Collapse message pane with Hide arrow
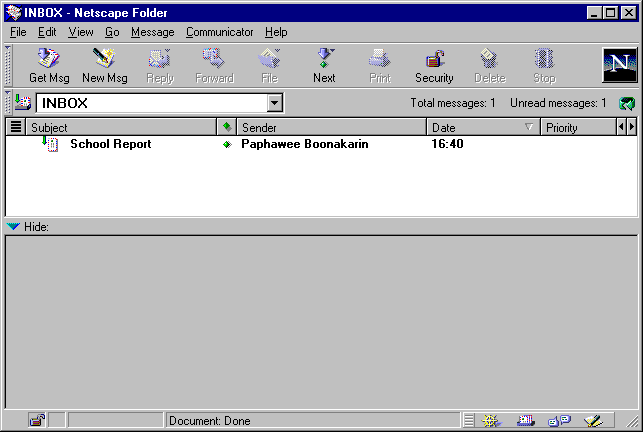Image resolution: width=643 pixels, height=432 pixels. click(13, 226)
